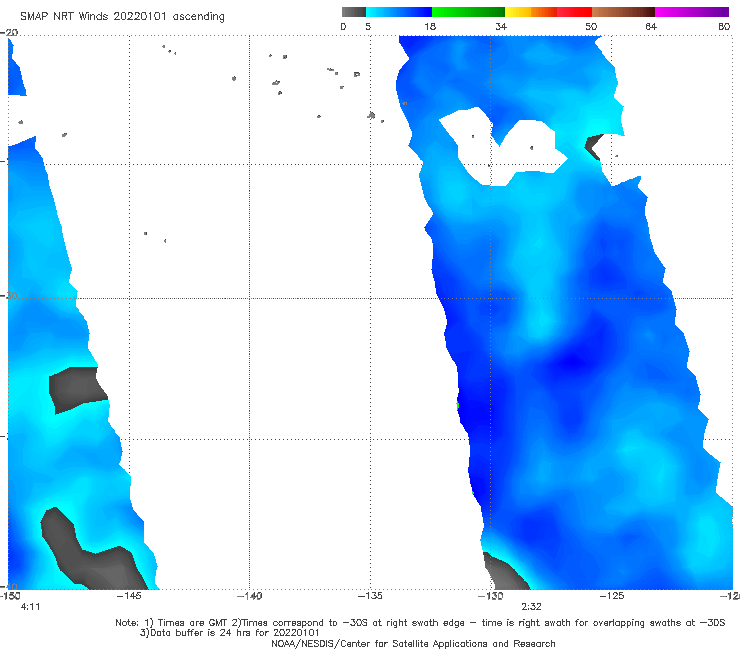This screenshot has height=650, width=740.
Task: Click the "NOAA/NESDIS/Center for Satellite Applications and Research" credit
Action: [413, 643]
